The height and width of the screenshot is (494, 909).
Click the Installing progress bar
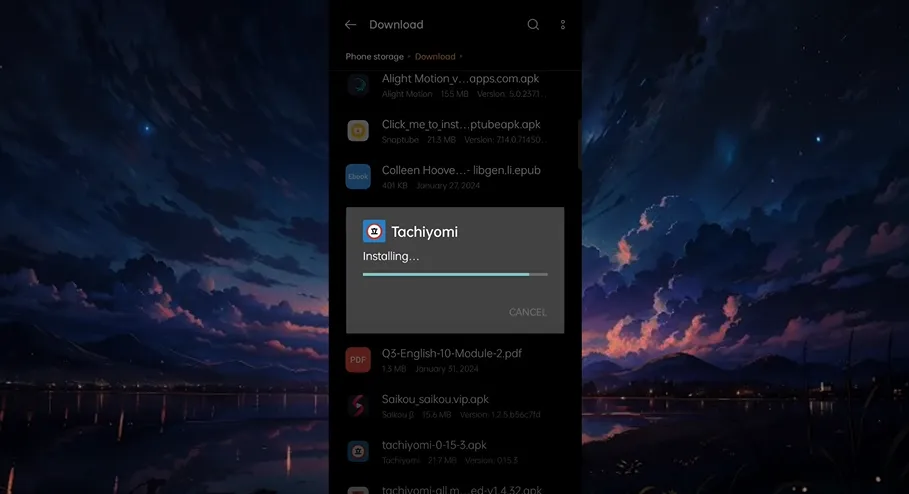(x=455, y=274)
